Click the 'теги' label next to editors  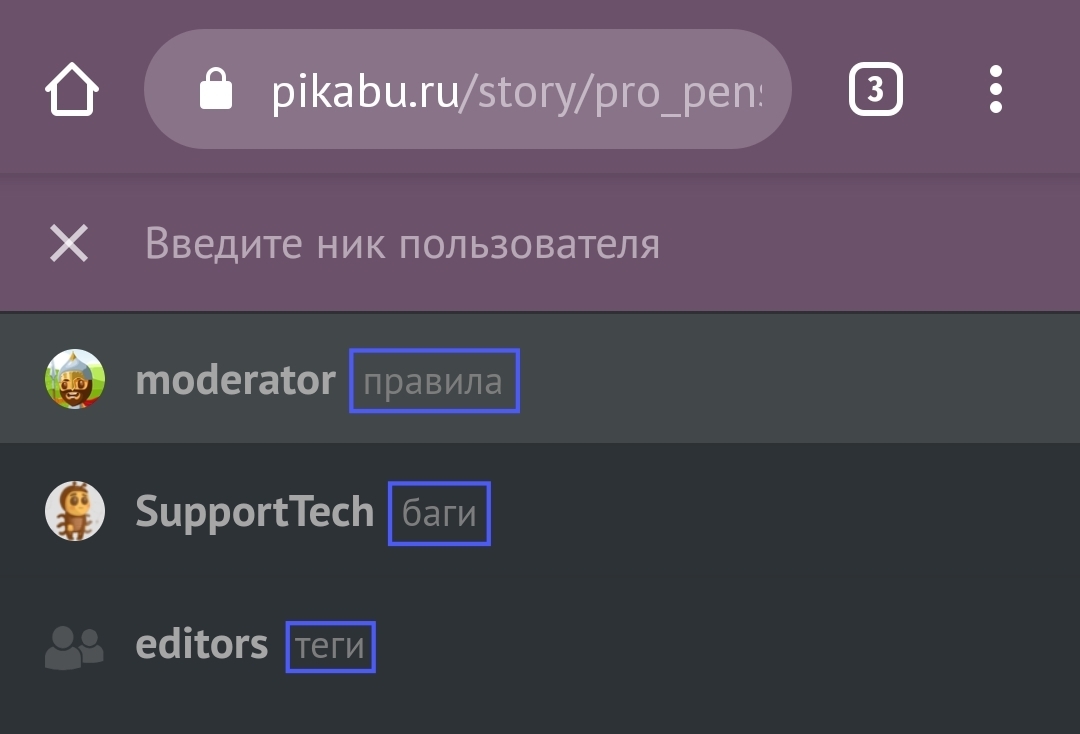coord(330,646)
